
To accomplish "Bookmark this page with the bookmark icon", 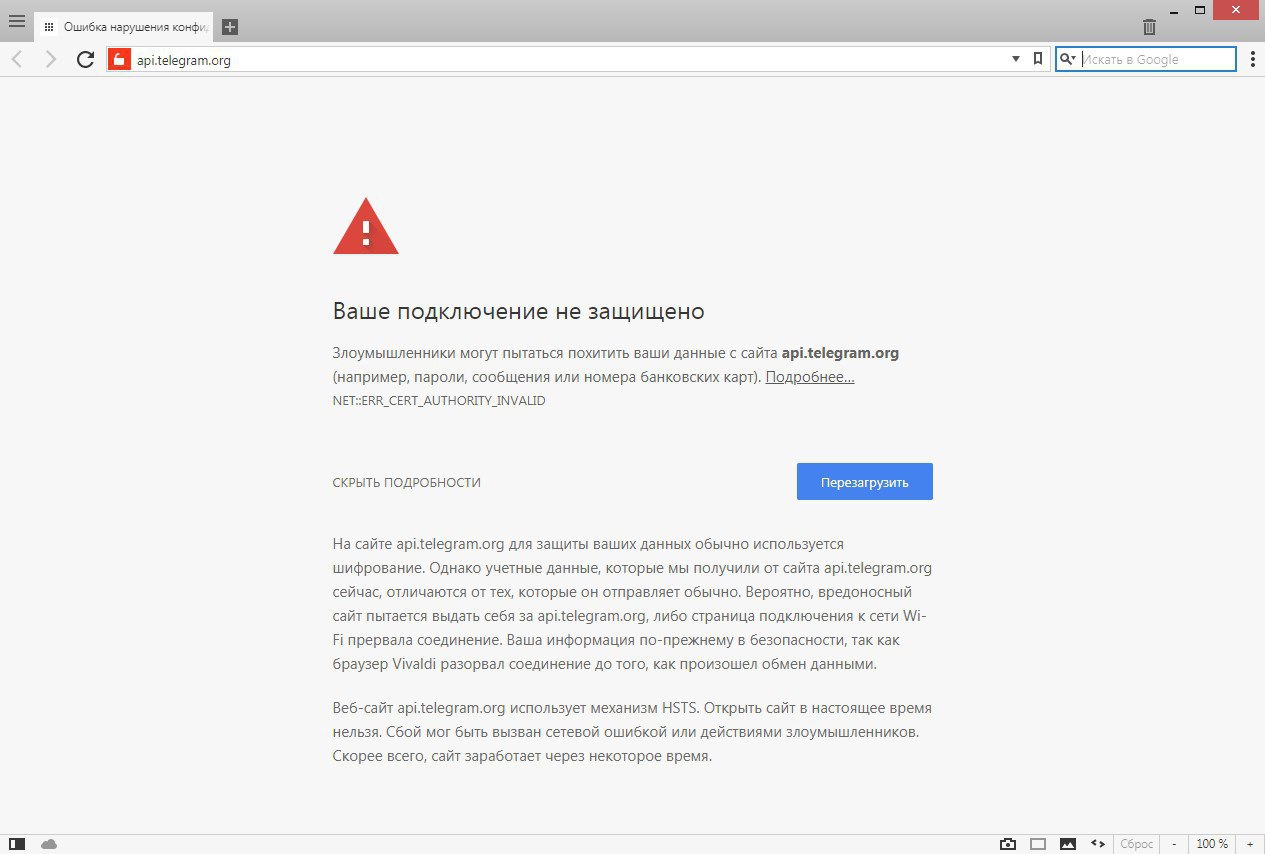I will coord(1038,60).
